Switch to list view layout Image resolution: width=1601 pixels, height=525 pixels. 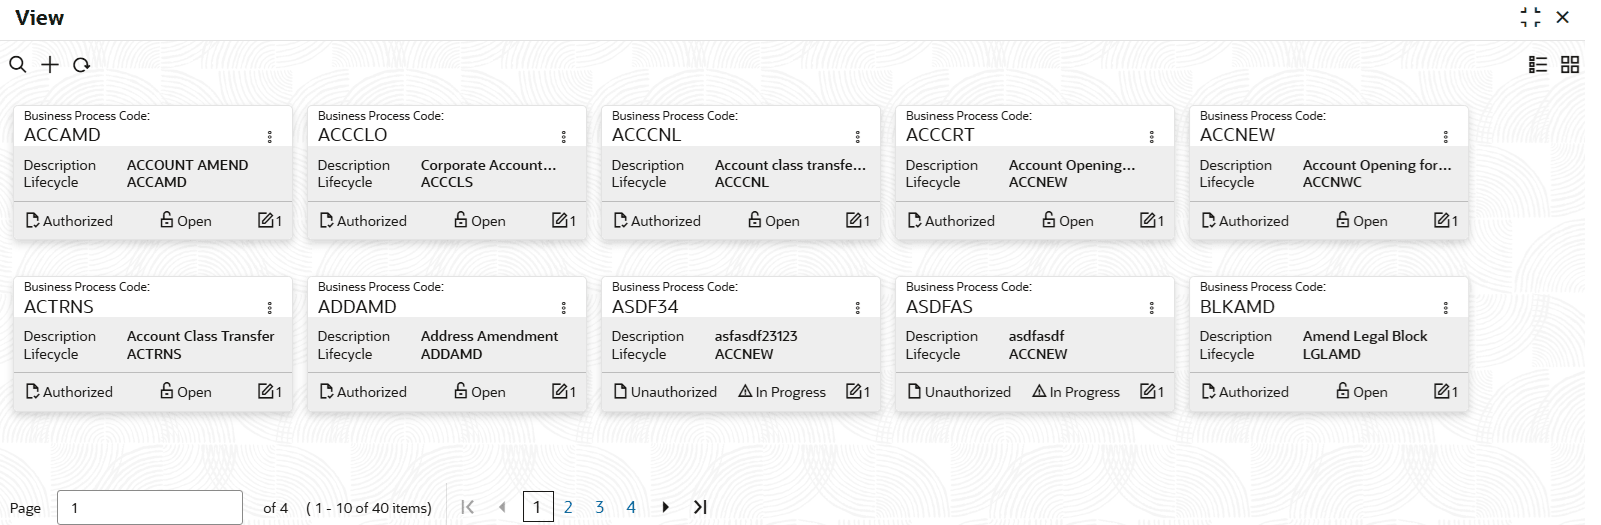[1538, 65]
